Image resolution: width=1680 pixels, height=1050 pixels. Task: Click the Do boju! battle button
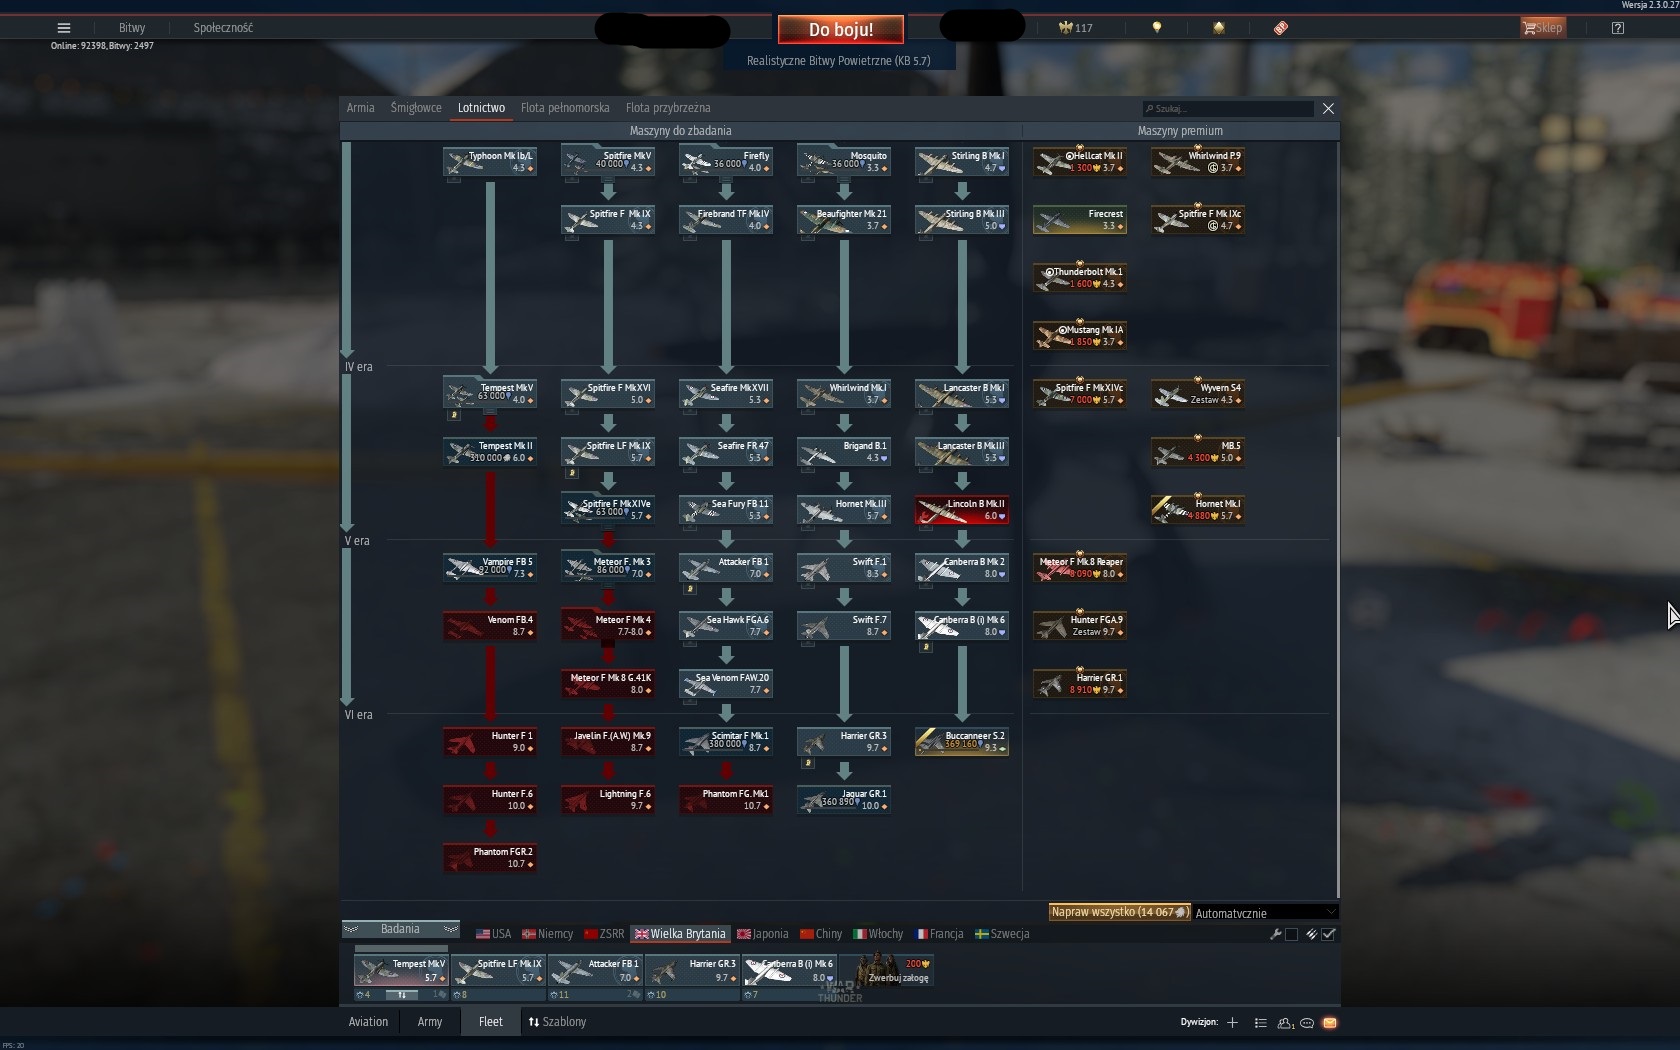840,30
